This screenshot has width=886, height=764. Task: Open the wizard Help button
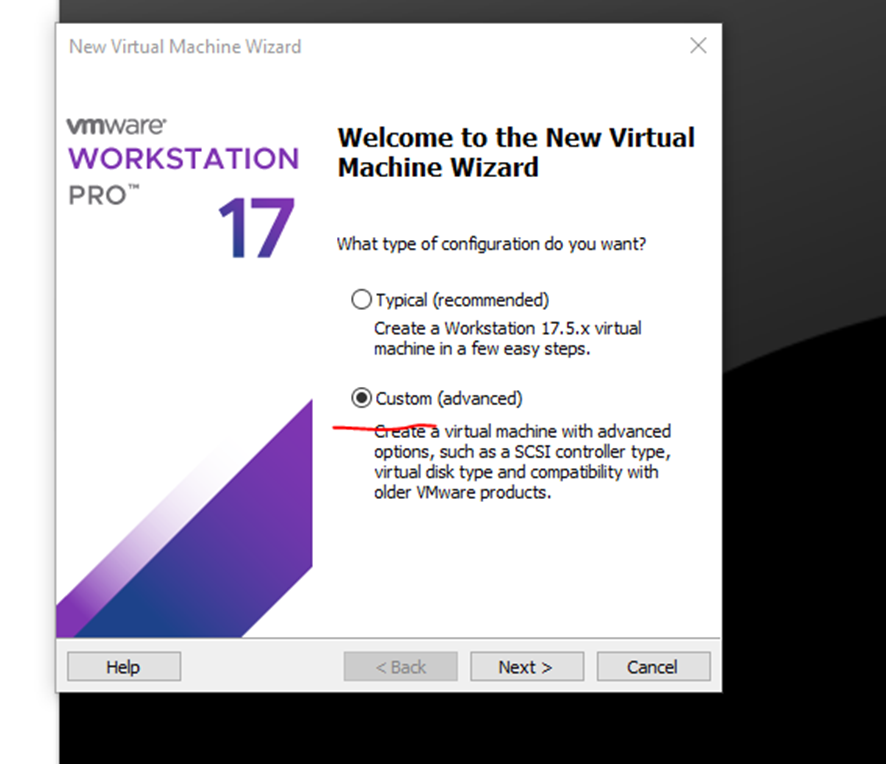tap(124, 667)
